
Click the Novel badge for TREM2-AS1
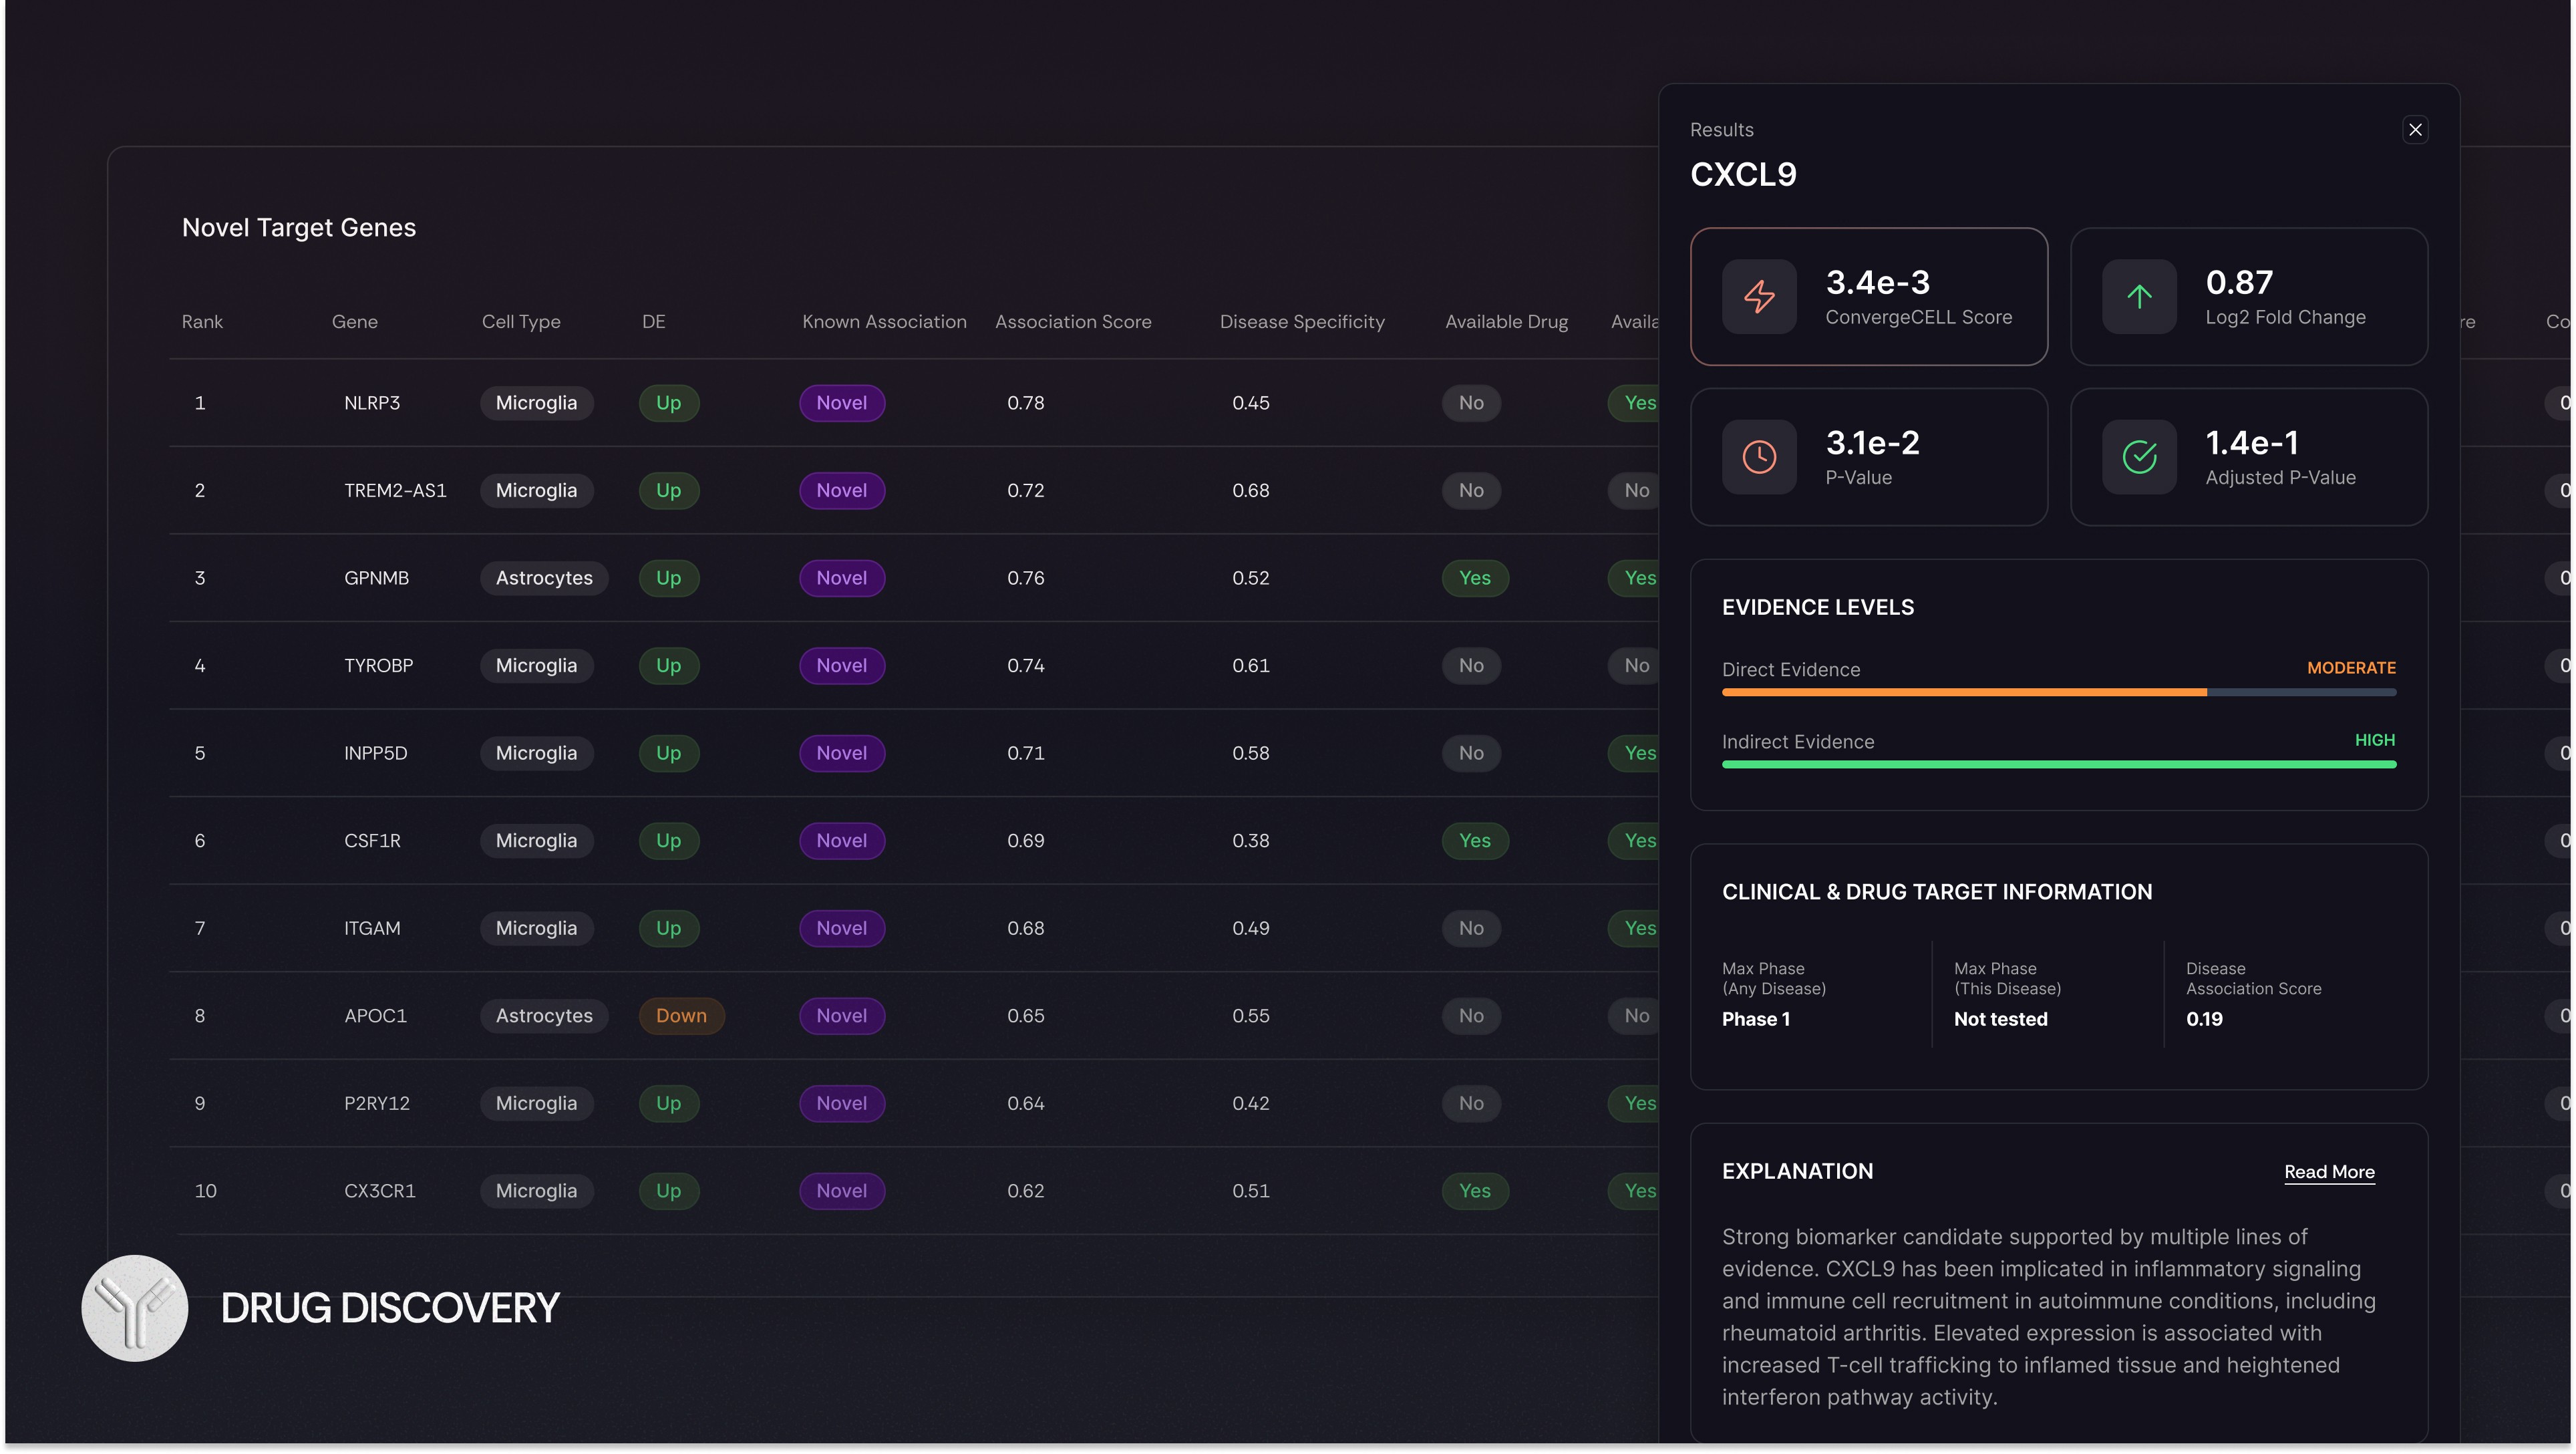(x=841, y=491)
